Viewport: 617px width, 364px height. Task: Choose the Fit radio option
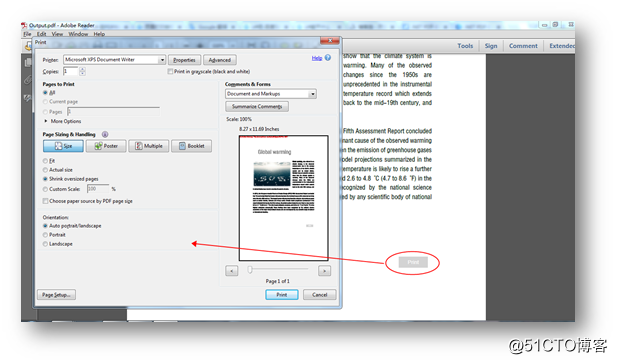pos(45,161)
